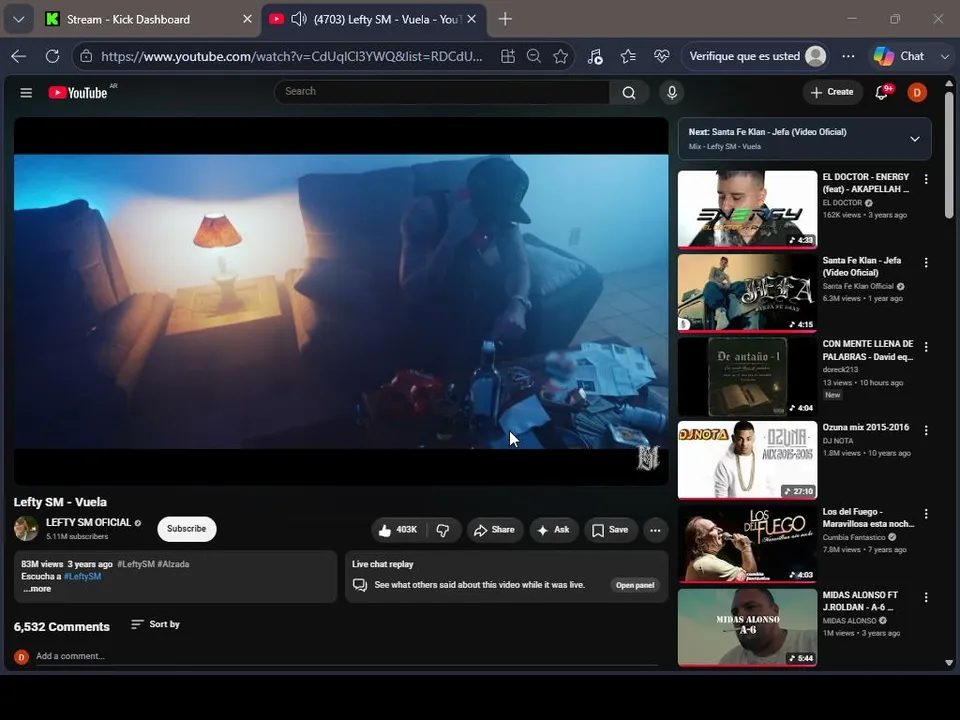Close the Kick Dashboard tab
960x720 pixels.
click(247, 19)
